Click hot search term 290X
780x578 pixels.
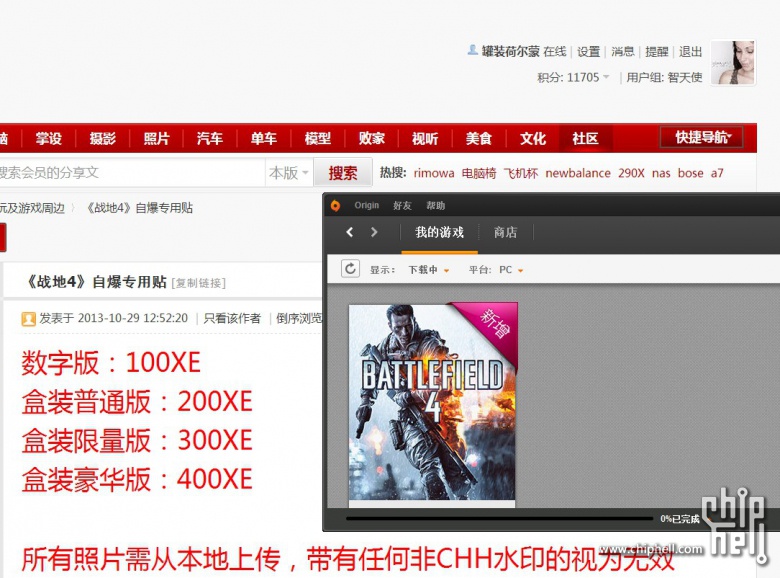[631, 173]
